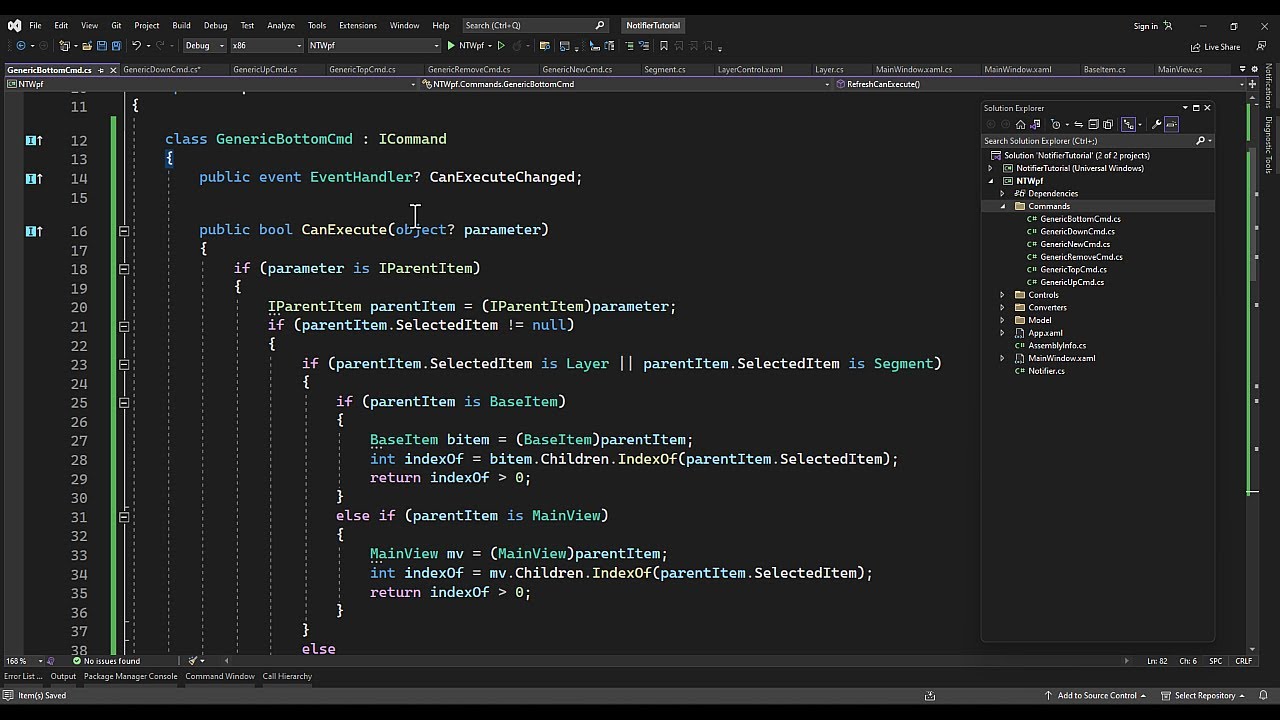The height and width of the screenshot is (720, 1280).
Task: Open the Git menu
Action: [116, 25]
